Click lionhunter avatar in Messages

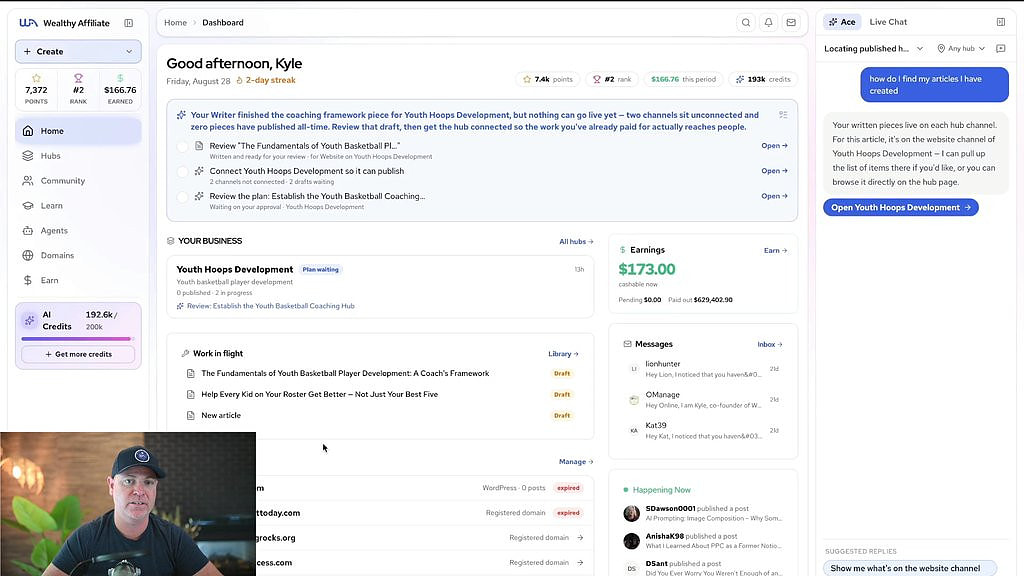633,369
